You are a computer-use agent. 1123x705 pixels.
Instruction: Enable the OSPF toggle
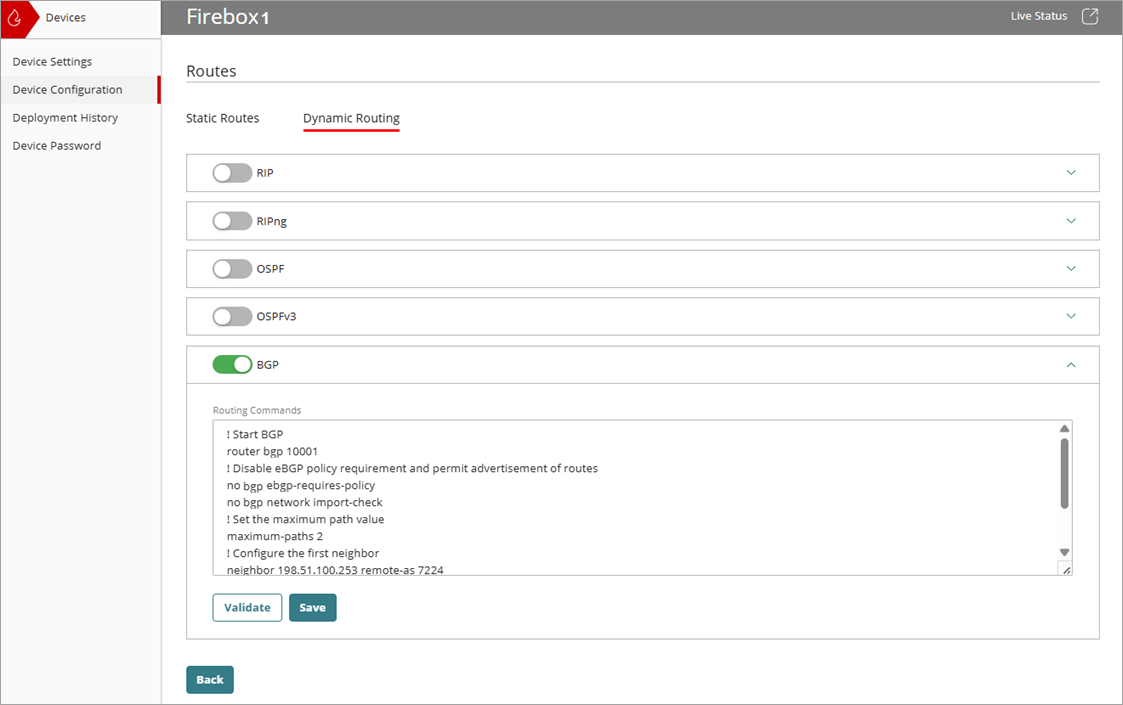232,268
